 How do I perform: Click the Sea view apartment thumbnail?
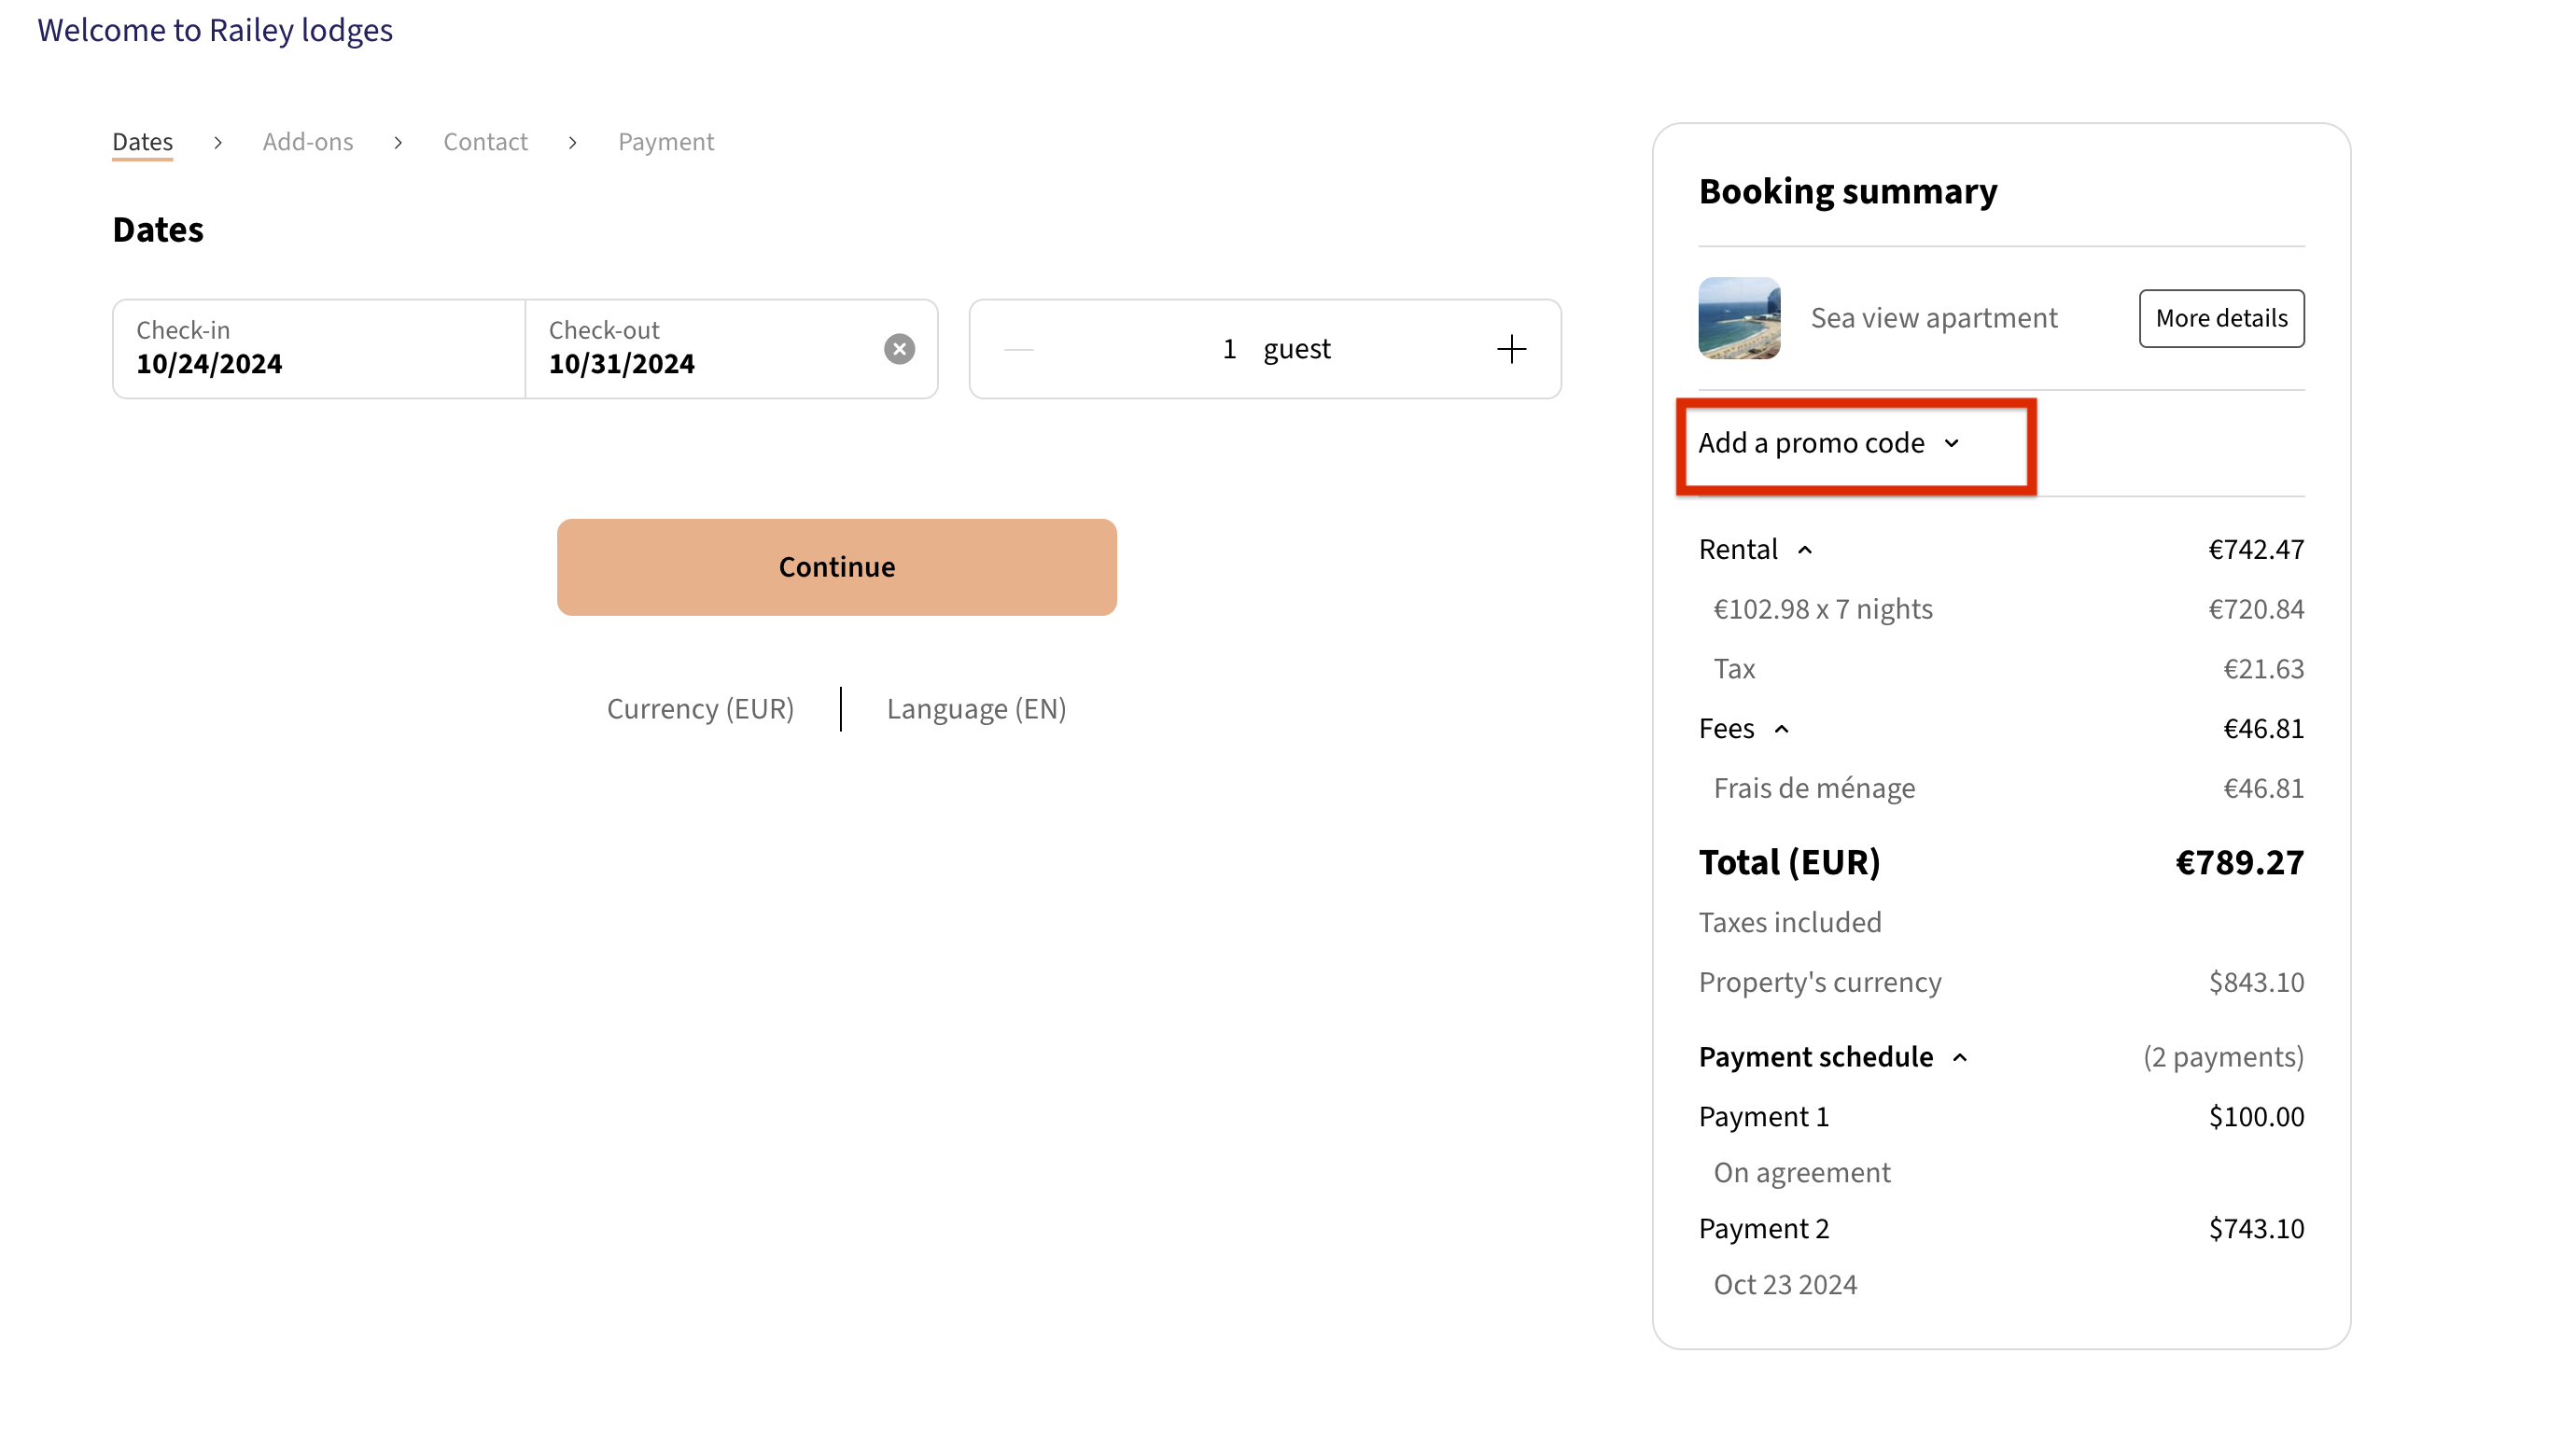tap(1739, 318)
